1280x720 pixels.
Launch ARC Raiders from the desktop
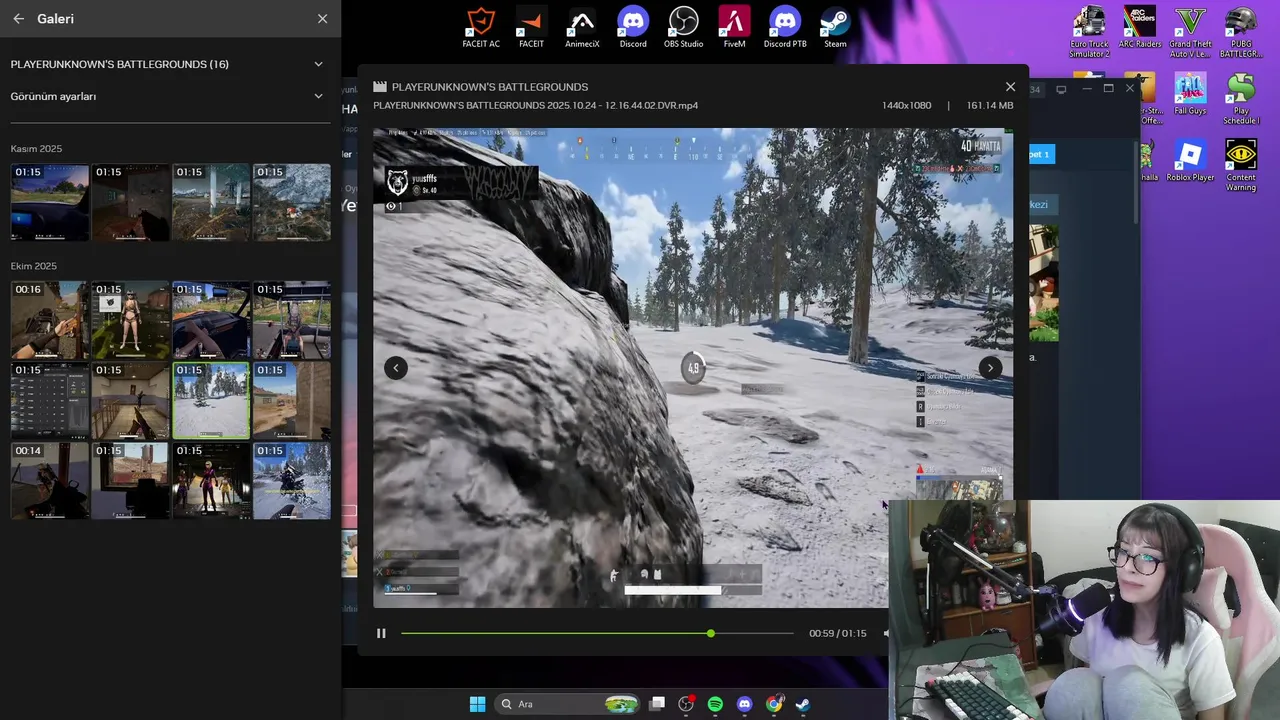click(1140, 27)
